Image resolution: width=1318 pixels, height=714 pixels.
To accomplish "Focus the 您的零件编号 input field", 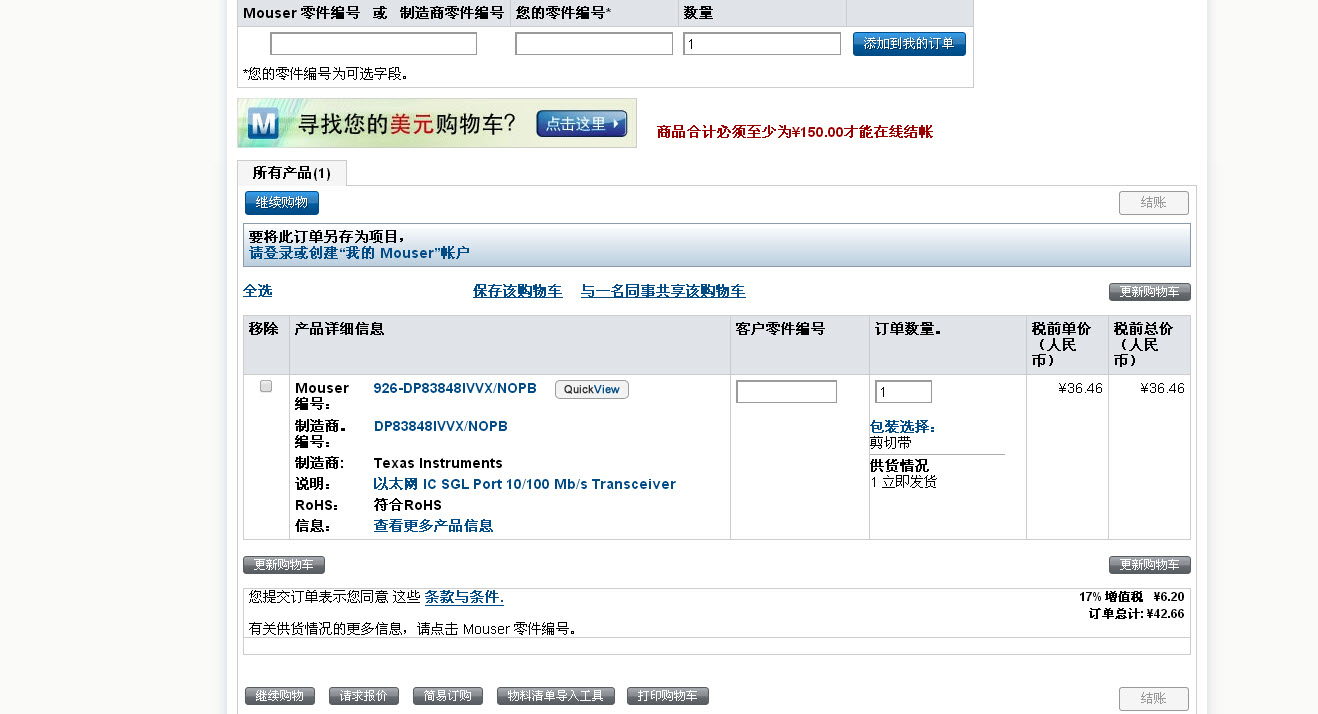I will tap(594, 44).
